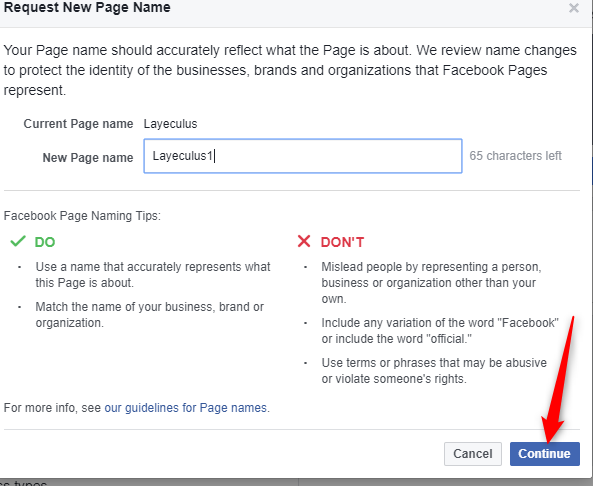Click the Continue button
Image resolution: width=593 pixels, height=486 pixels.
pyautogui.click(x=544, y=453)
